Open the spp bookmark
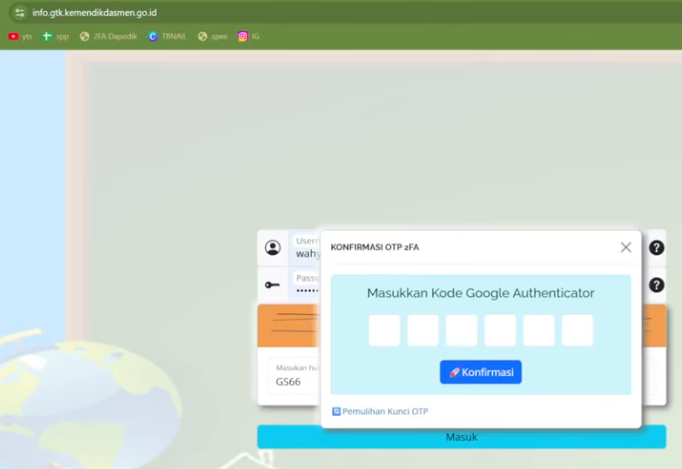The height and width of the screenshot is (469, 682). coord(56,36)
